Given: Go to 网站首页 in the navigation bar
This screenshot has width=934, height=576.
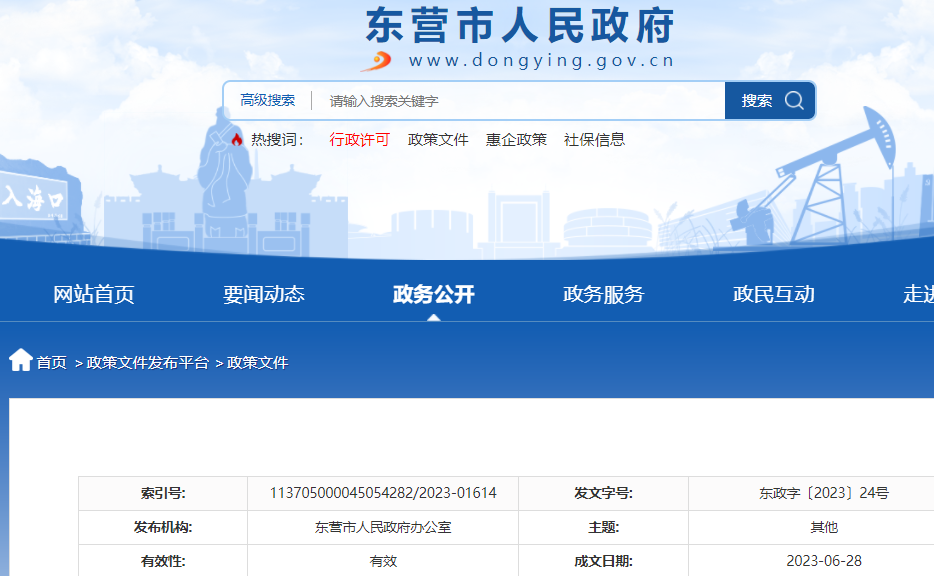Looking at the screenshot, I should point(93,294).
